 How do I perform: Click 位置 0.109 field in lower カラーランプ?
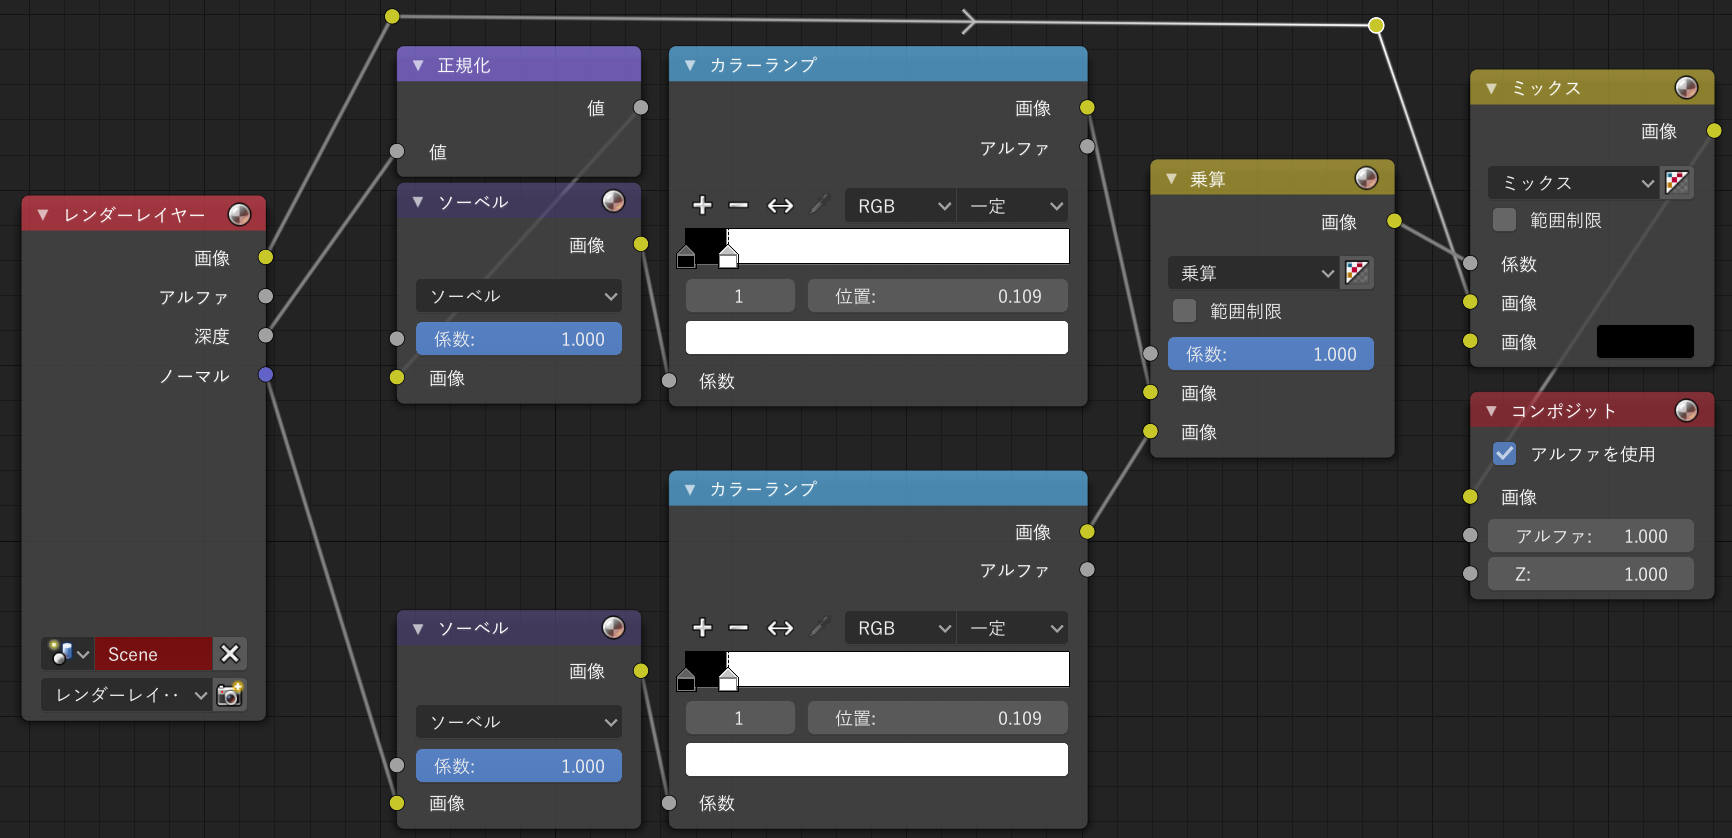point(938,718)
